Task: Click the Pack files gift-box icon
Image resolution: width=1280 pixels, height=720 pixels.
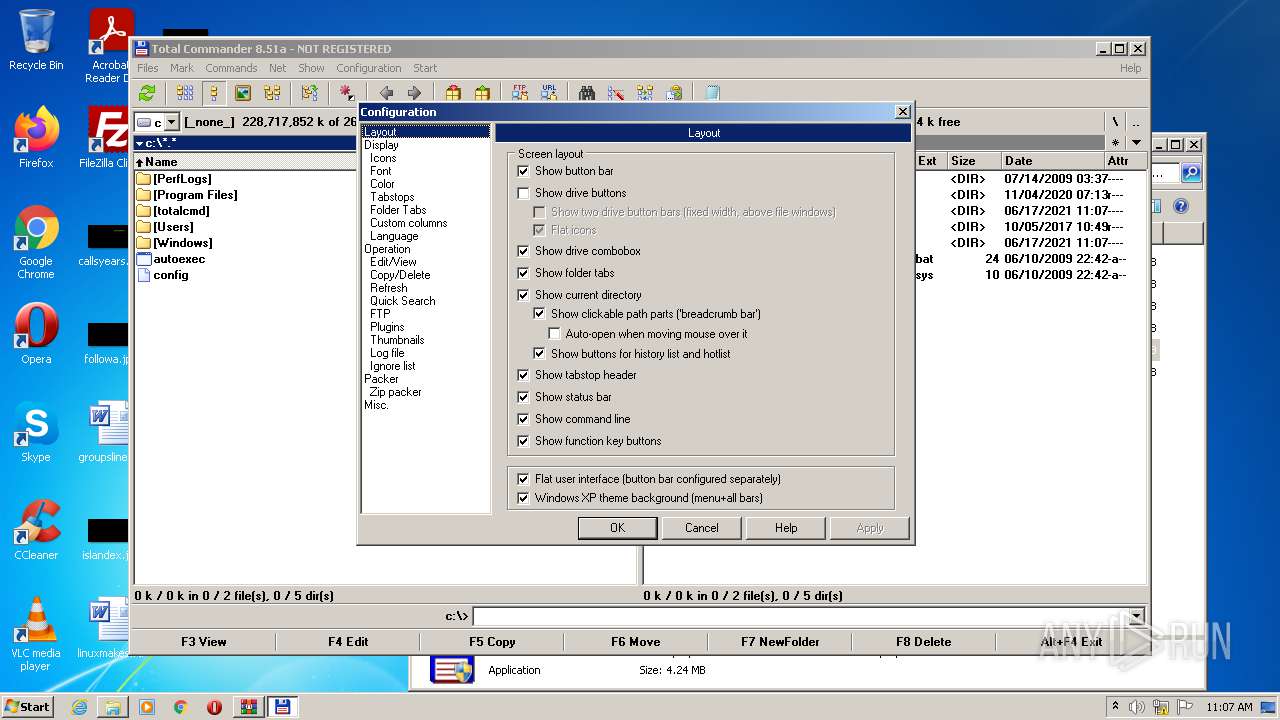Action: [453, 93]
